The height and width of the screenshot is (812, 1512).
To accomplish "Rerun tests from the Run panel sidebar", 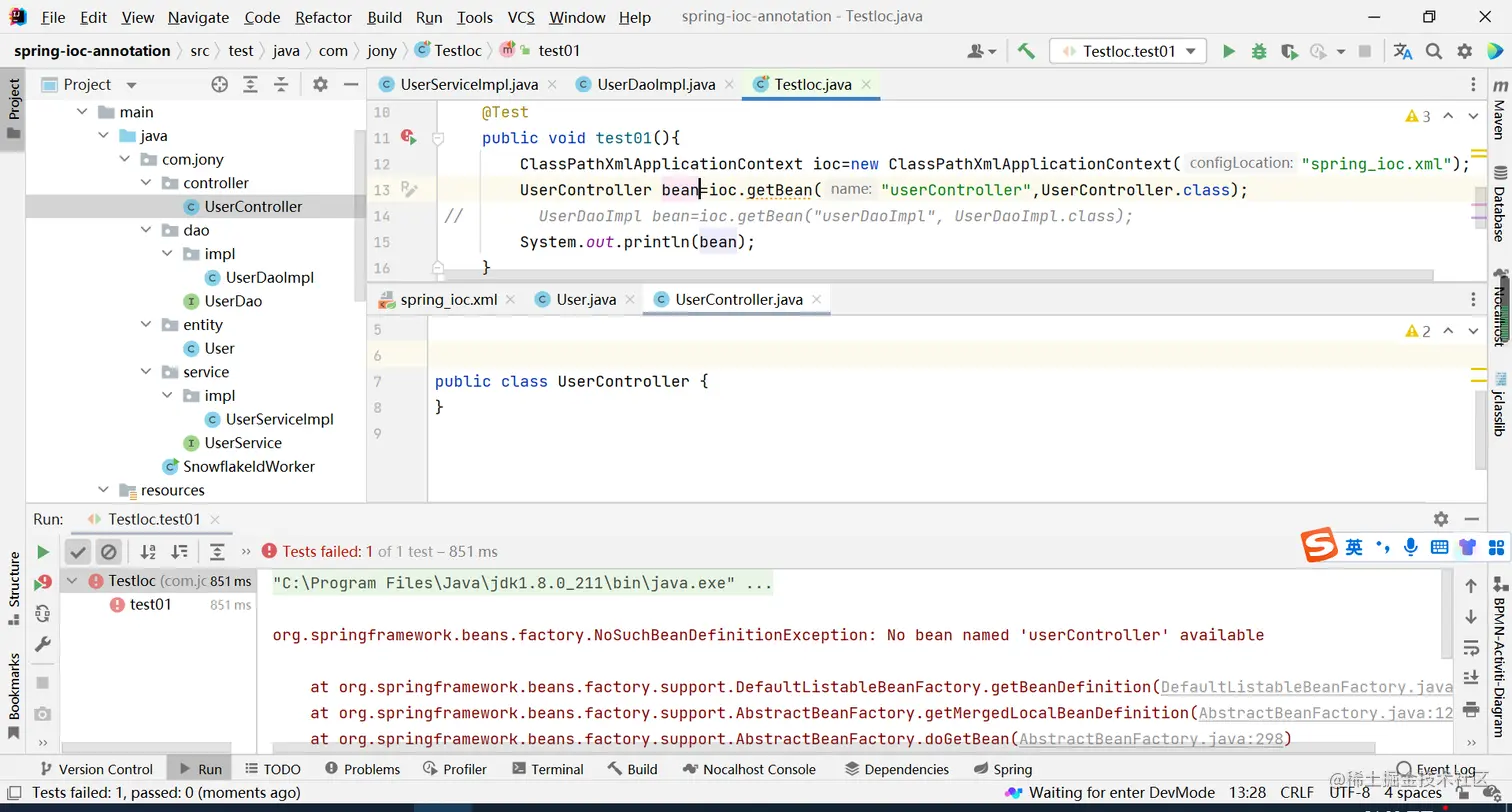I will [x=43, y=552].
